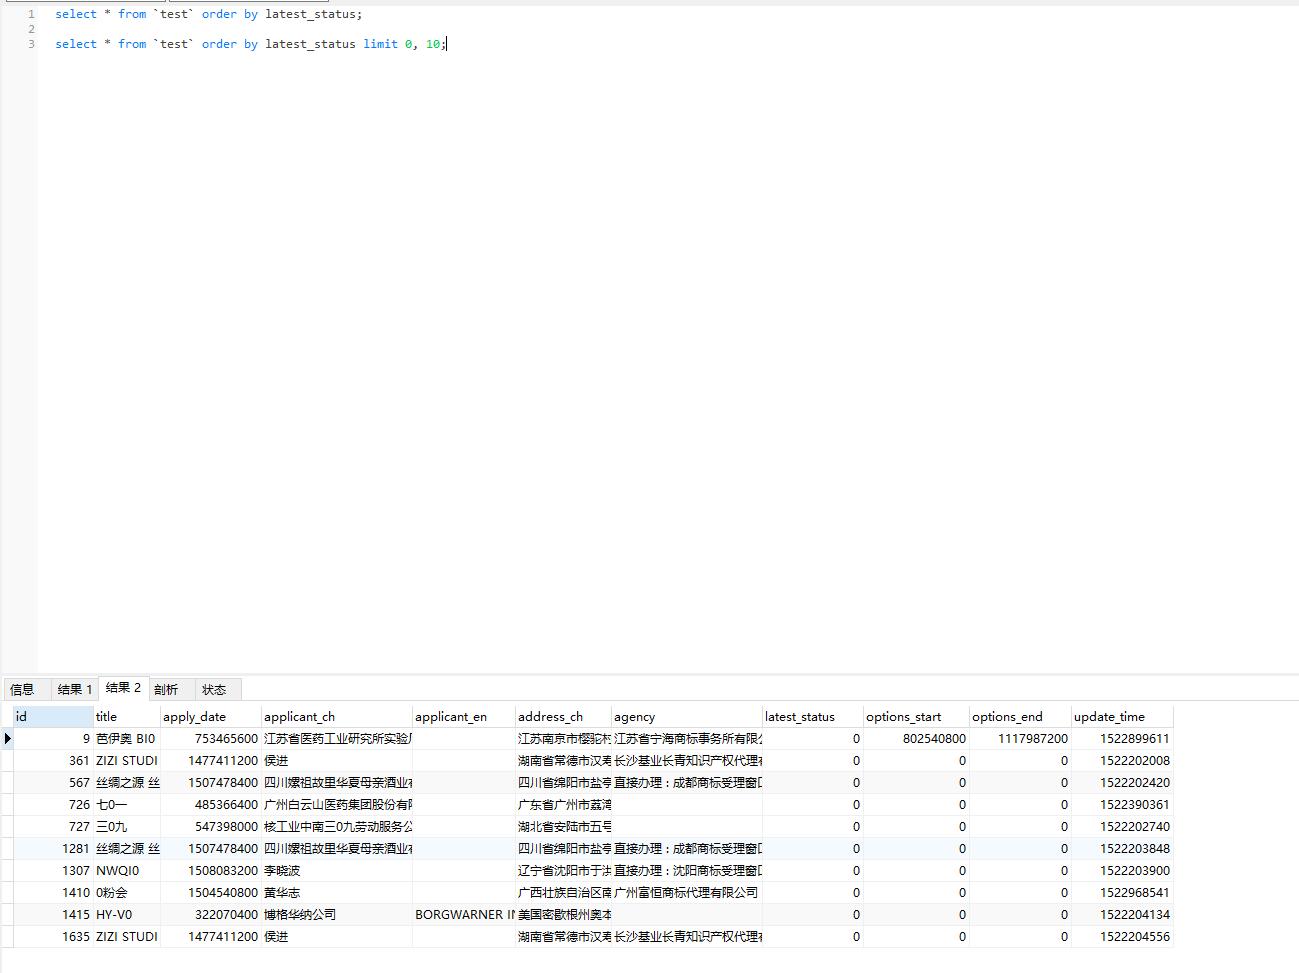Click update_time value 1522202740

pyautogui.click(x=1122, y=827)
